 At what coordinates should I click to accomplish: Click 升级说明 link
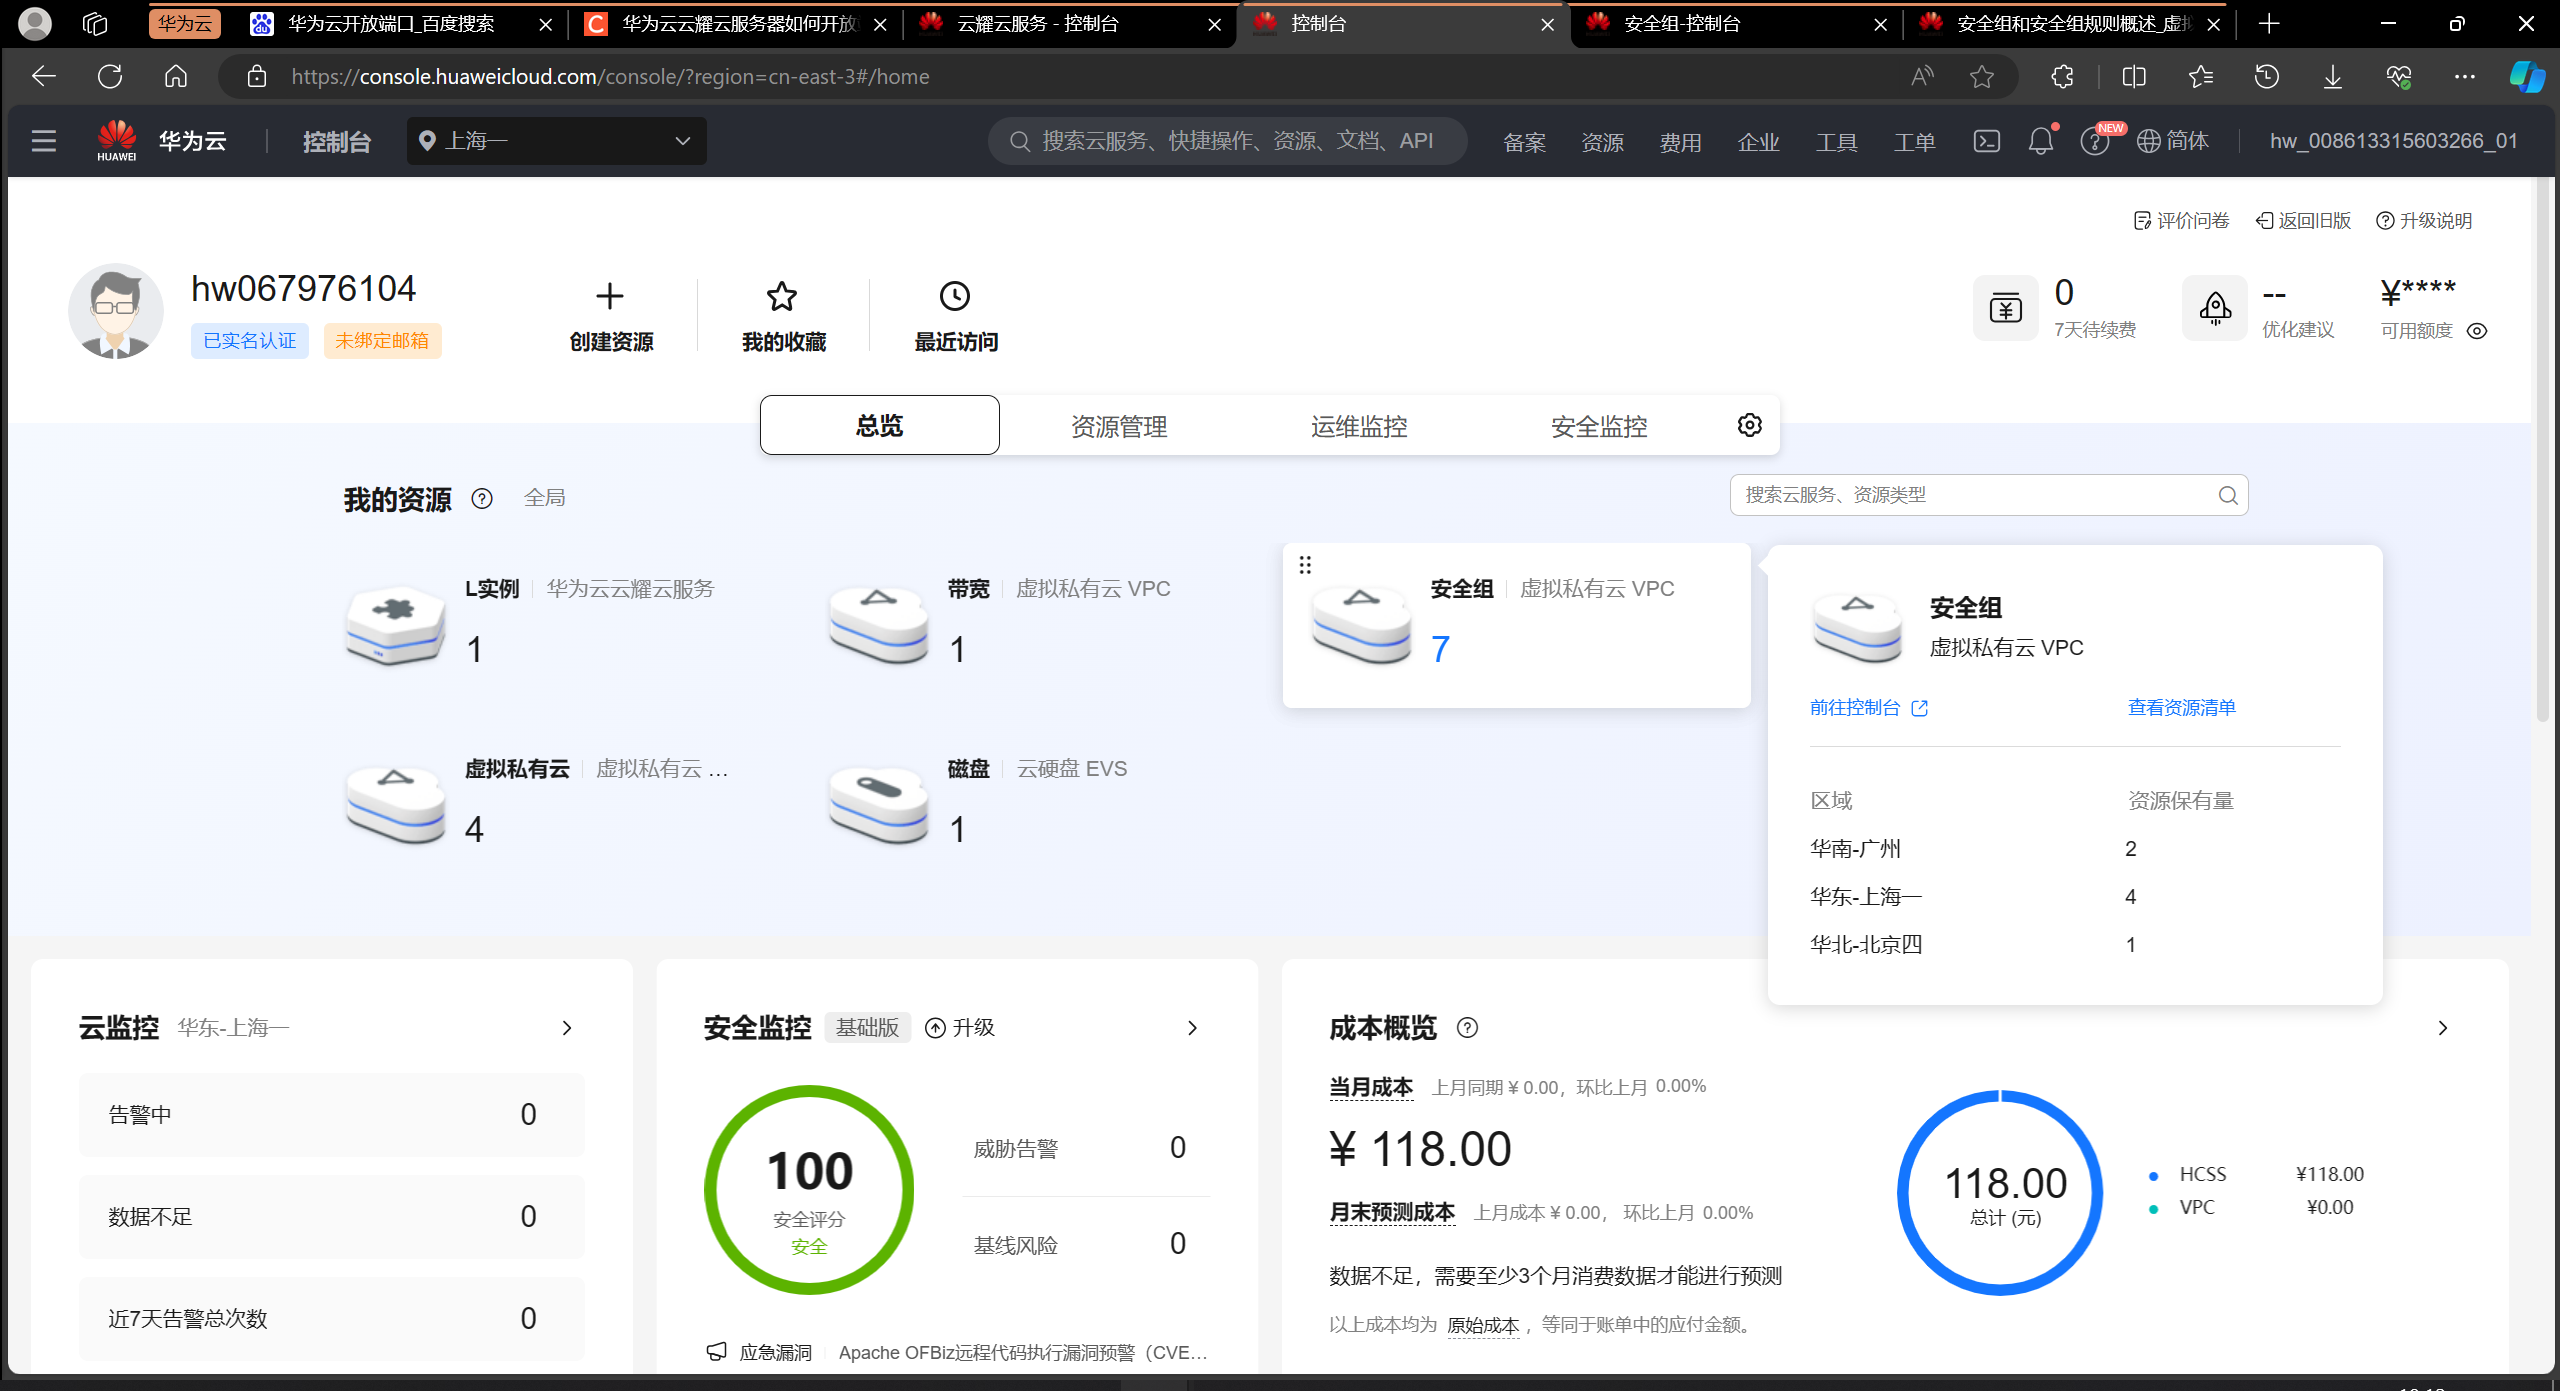(x=2424, y=220)
